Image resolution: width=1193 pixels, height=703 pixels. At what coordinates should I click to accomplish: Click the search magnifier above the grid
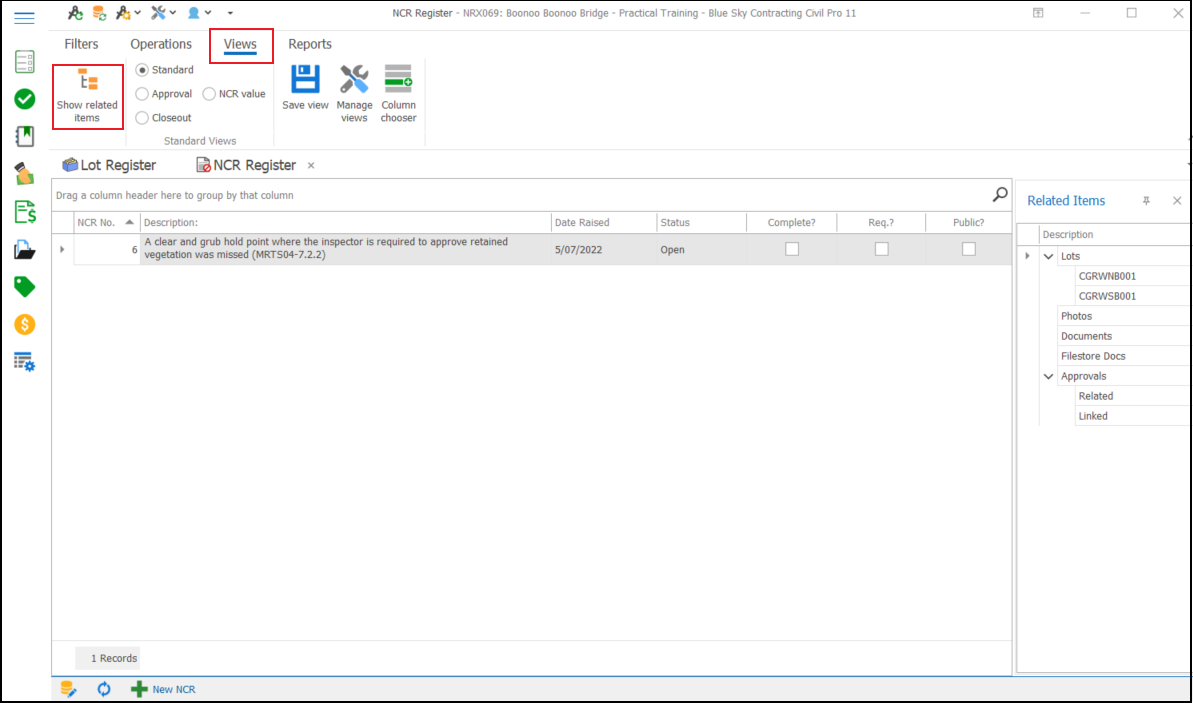(999, 195)
